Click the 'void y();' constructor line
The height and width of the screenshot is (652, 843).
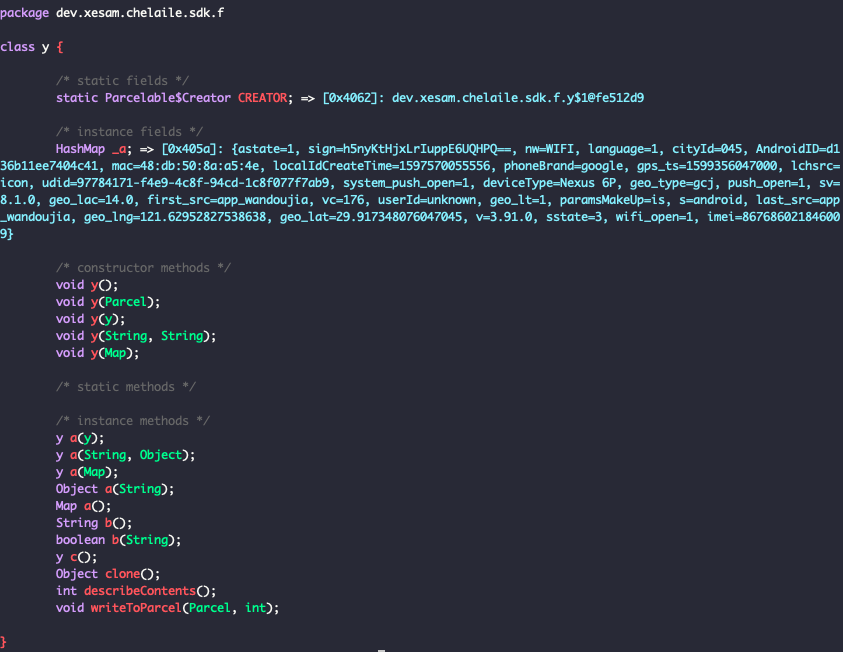(x=87, y=285)
